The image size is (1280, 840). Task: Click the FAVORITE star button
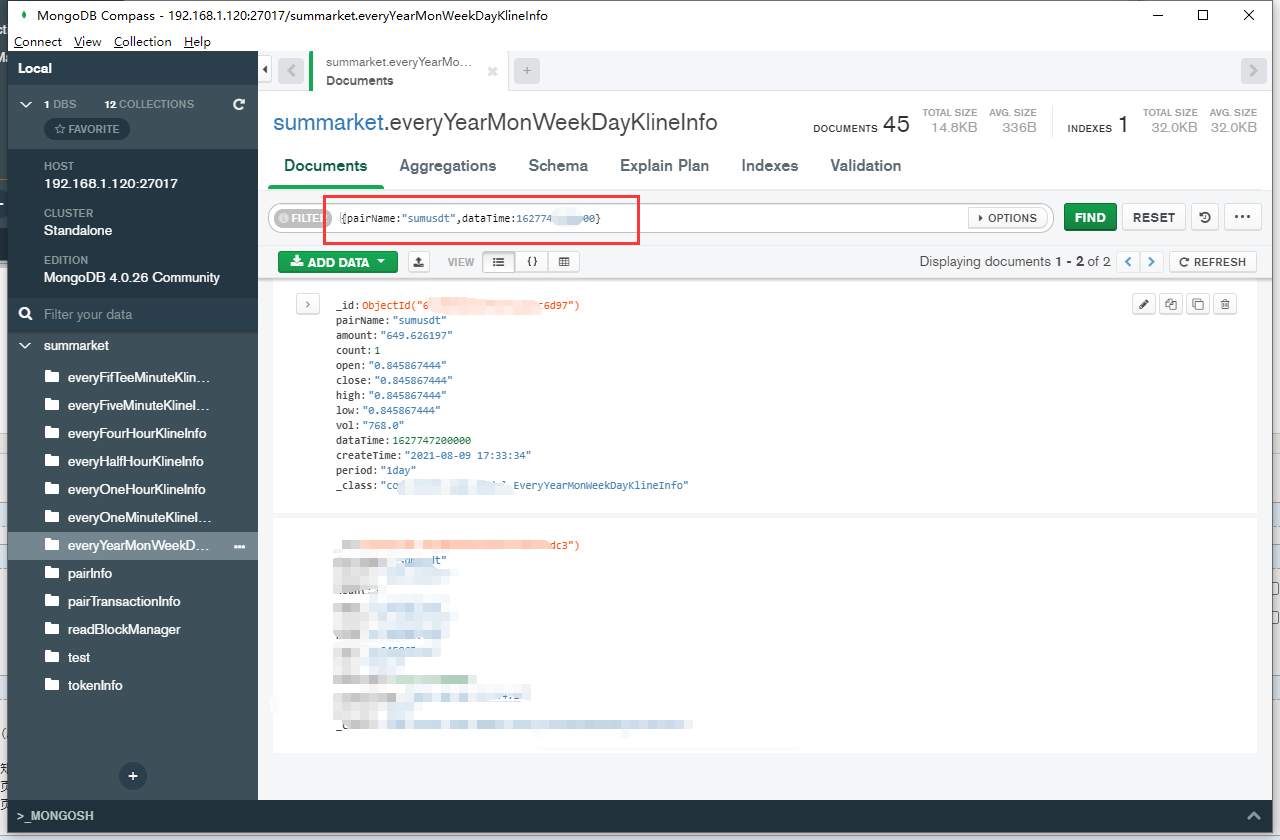tap(87, 129)
